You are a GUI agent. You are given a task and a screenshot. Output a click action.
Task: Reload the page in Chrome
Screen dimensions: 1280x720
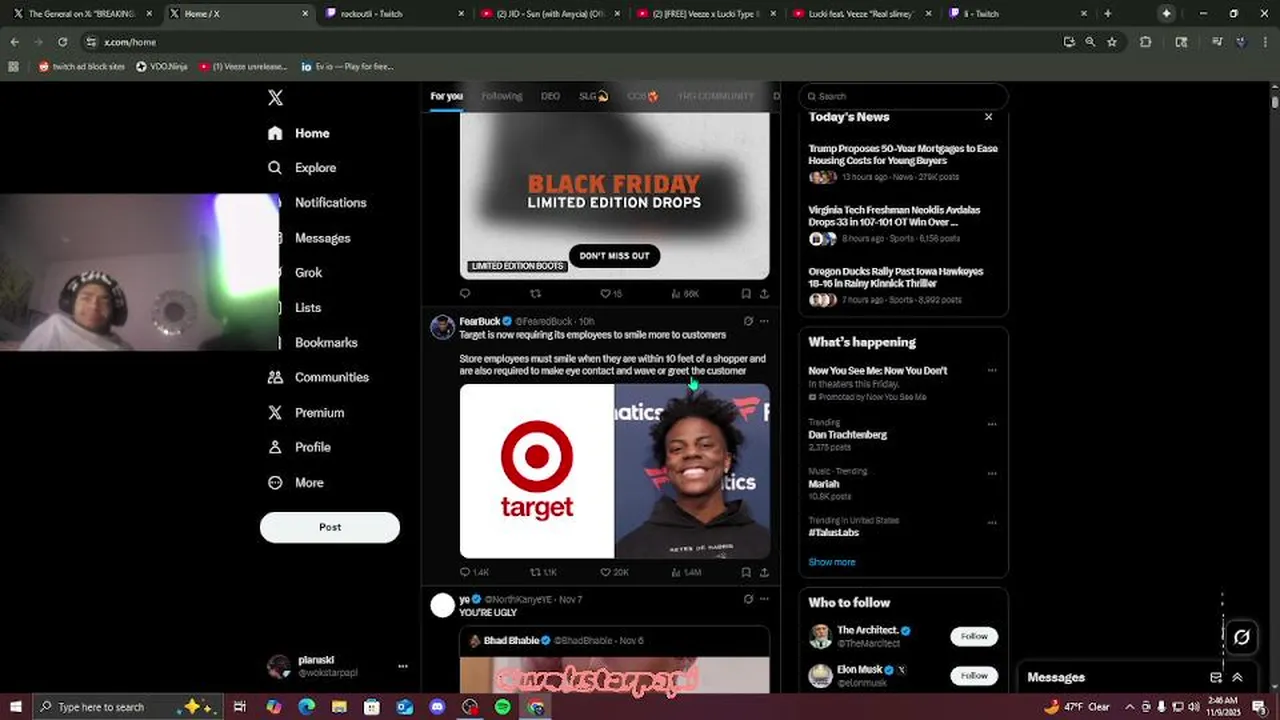point(62,42)
